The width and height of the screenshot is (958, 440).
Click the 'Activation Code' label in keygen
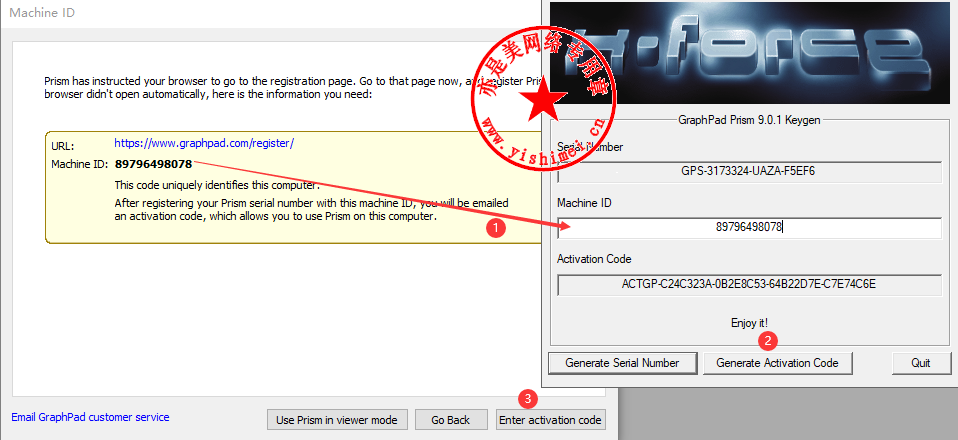[x=594, y=259]
